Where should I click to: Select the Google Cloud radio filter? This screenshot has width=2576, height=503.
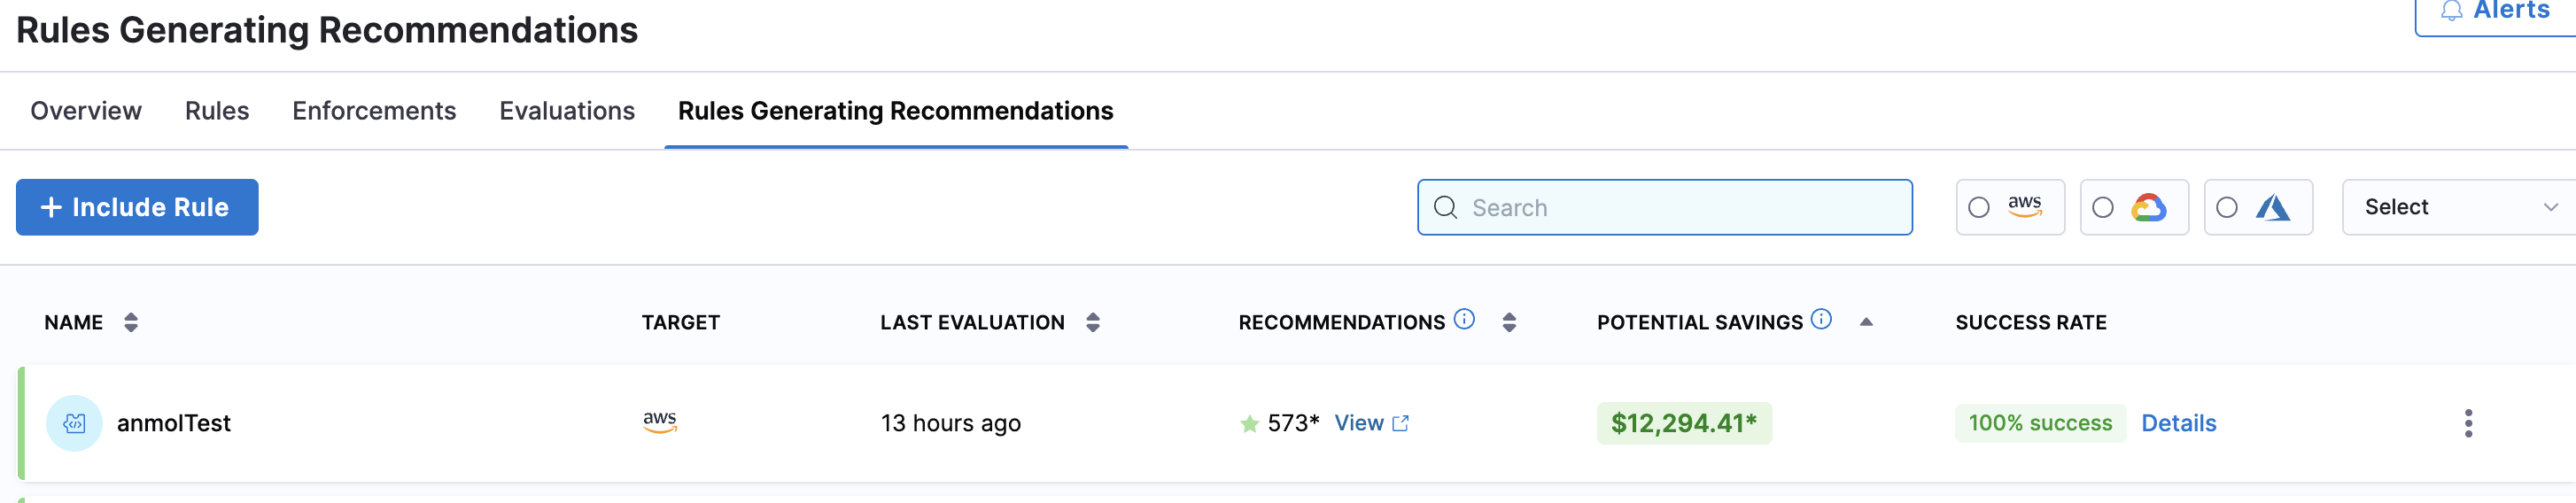(x=2103, y=207)
